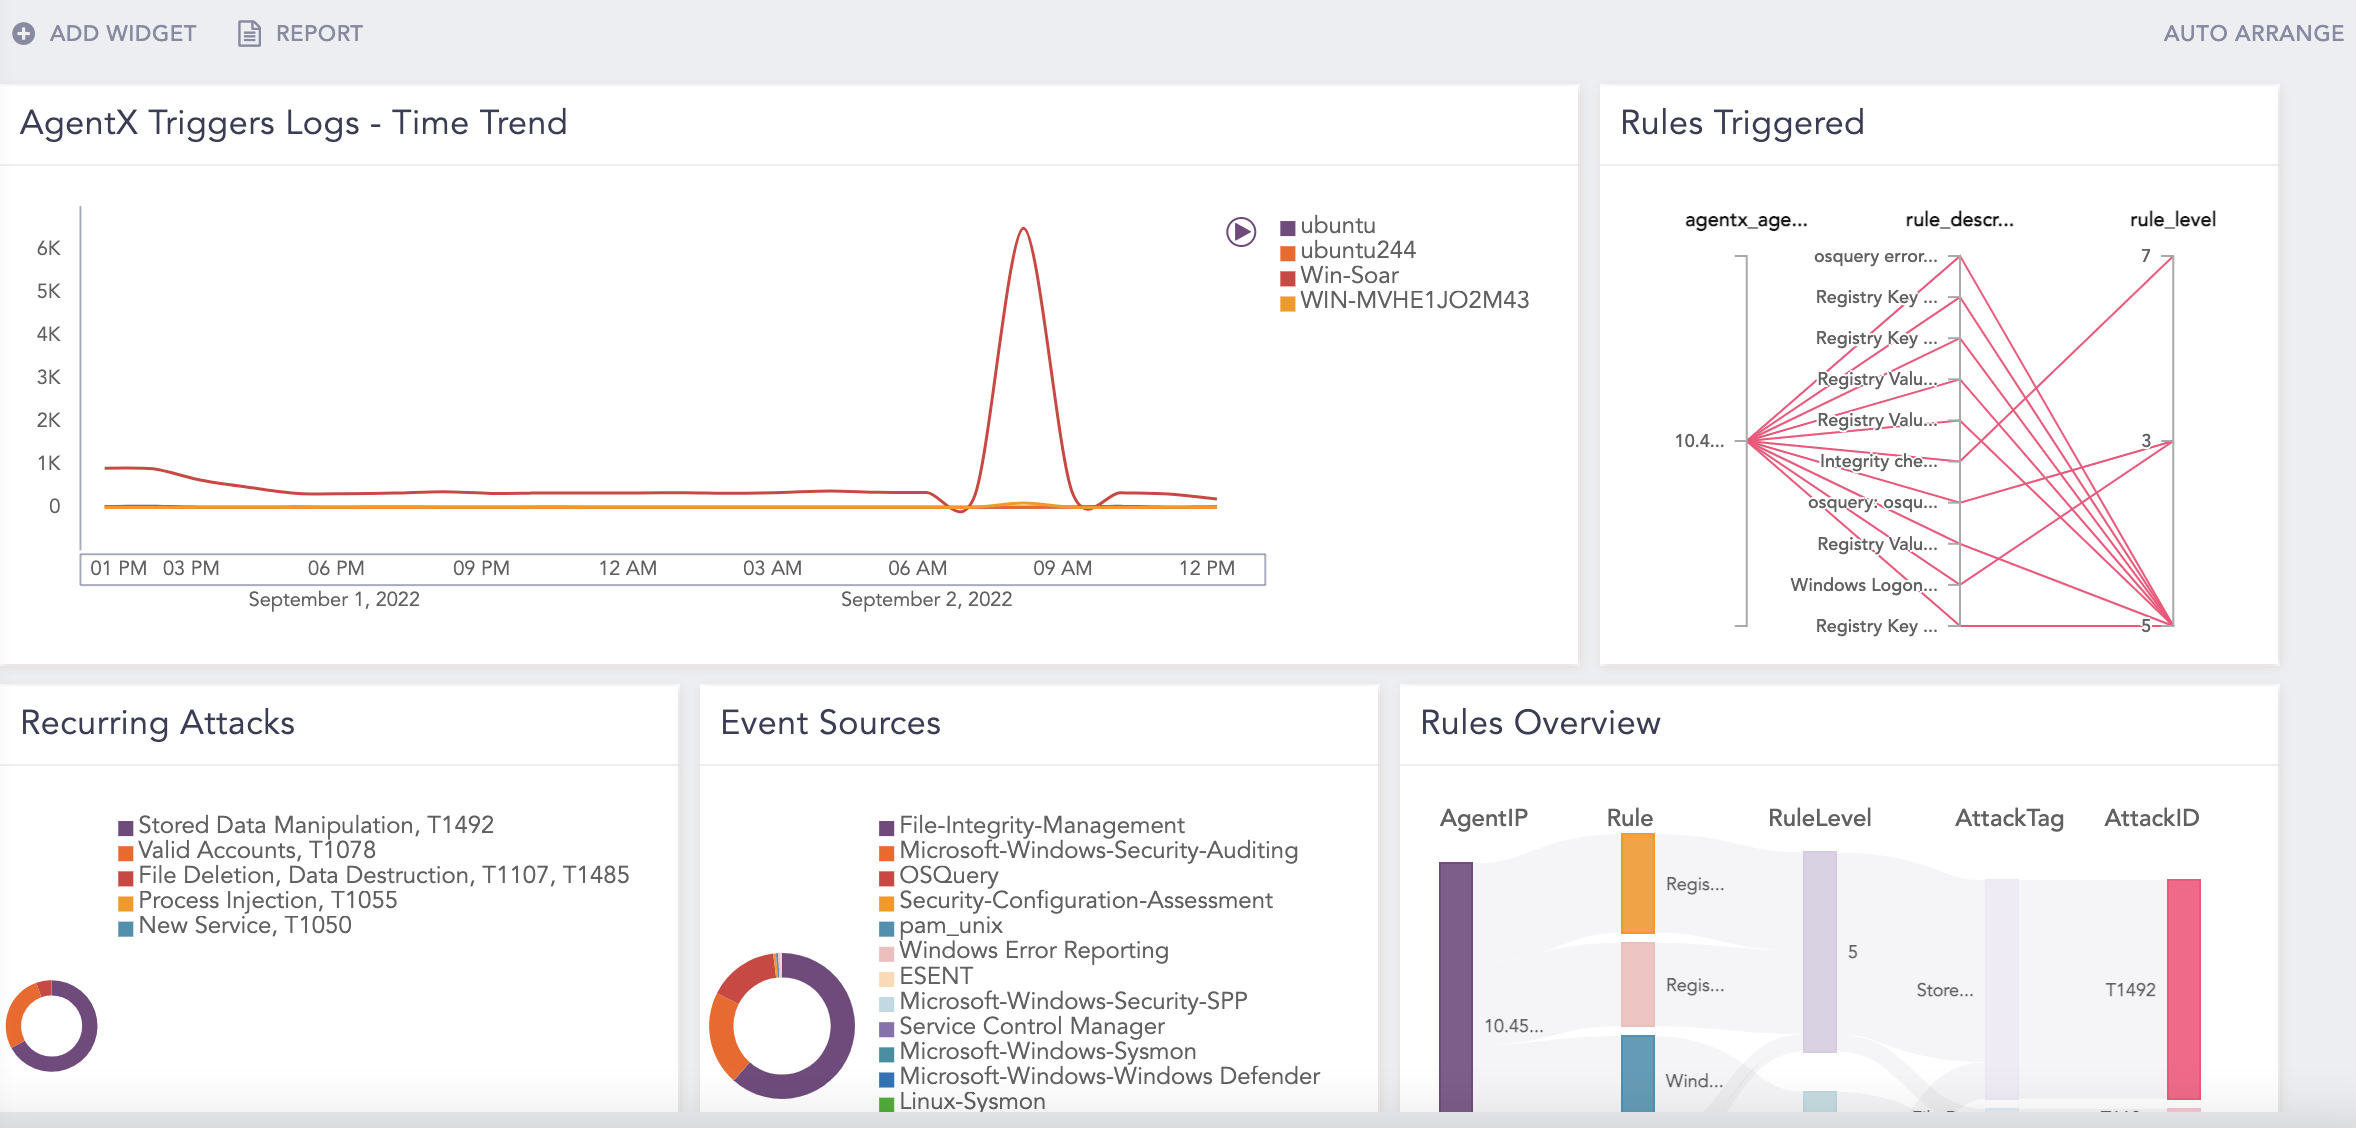Toggle the ubuntu legend series

[x=1337, y=226]
